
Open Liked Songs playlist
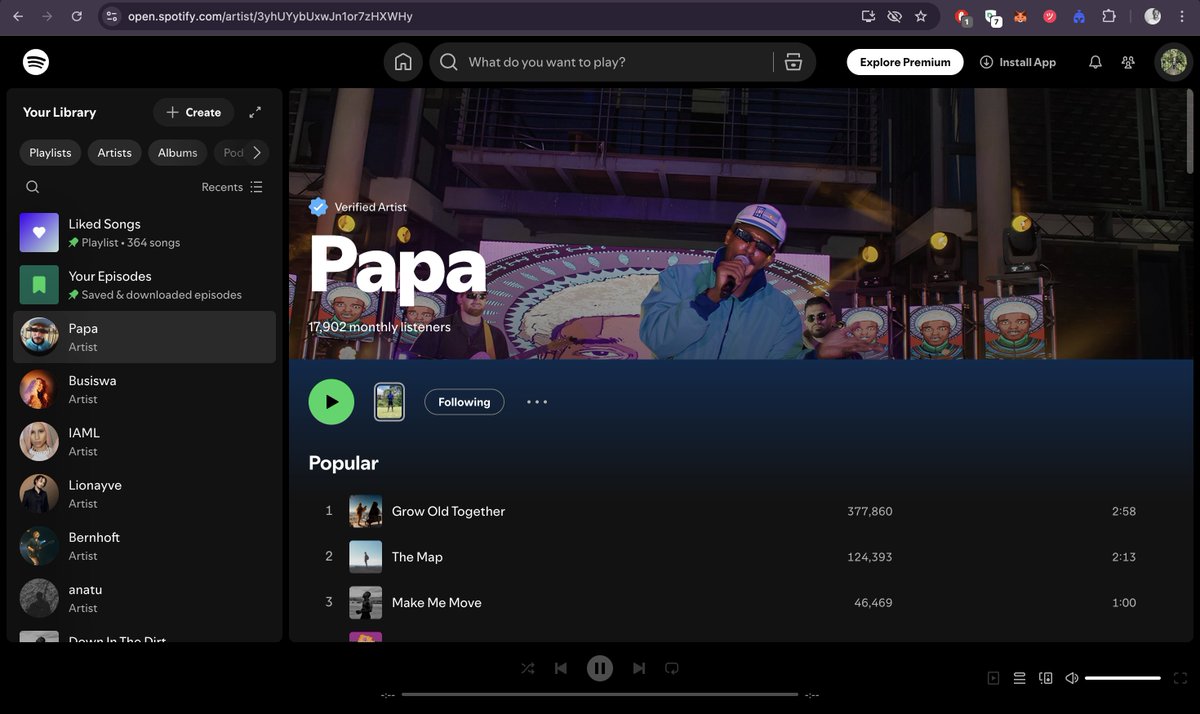[145, 233]
